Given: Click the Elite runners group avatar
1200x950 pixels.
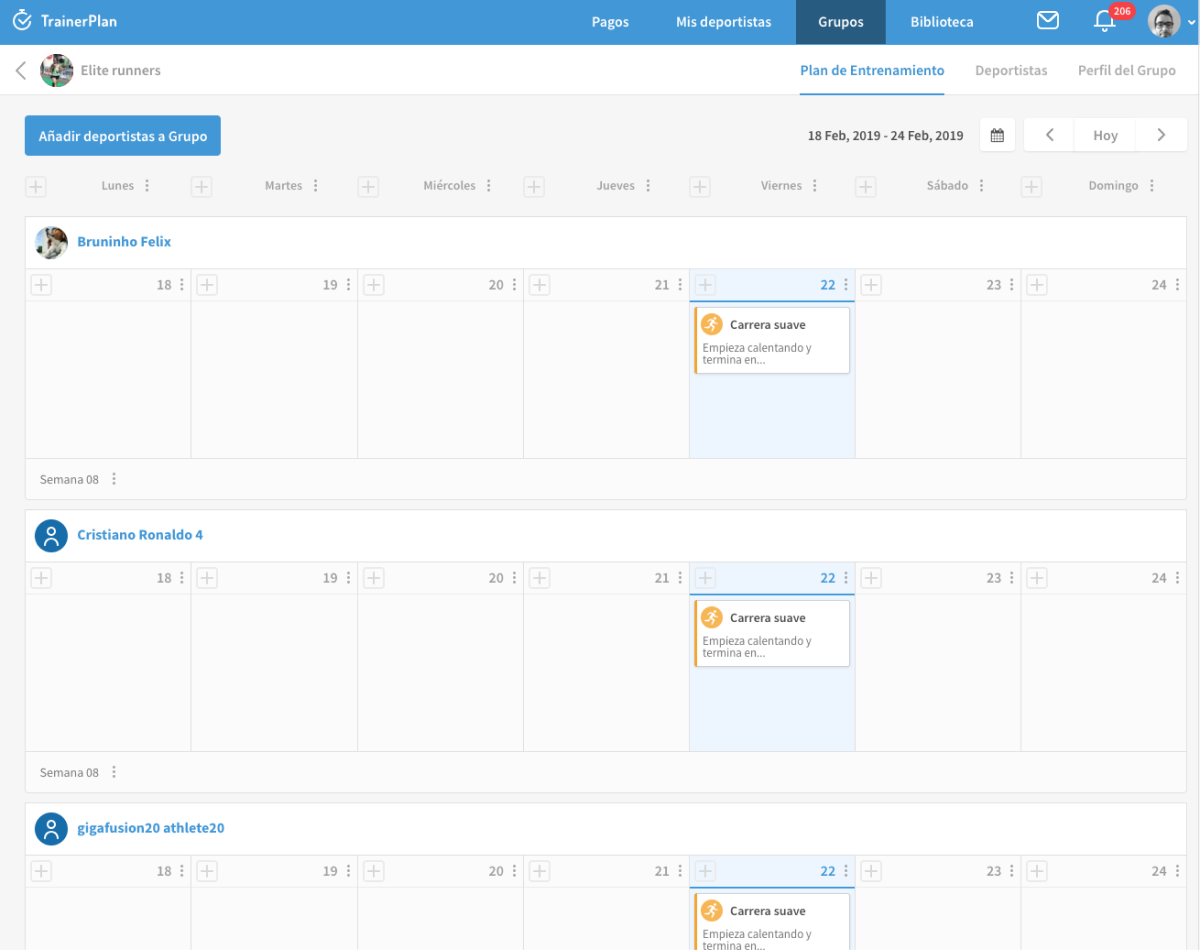Looking at the screenshot, I should [x=56, y=70].
